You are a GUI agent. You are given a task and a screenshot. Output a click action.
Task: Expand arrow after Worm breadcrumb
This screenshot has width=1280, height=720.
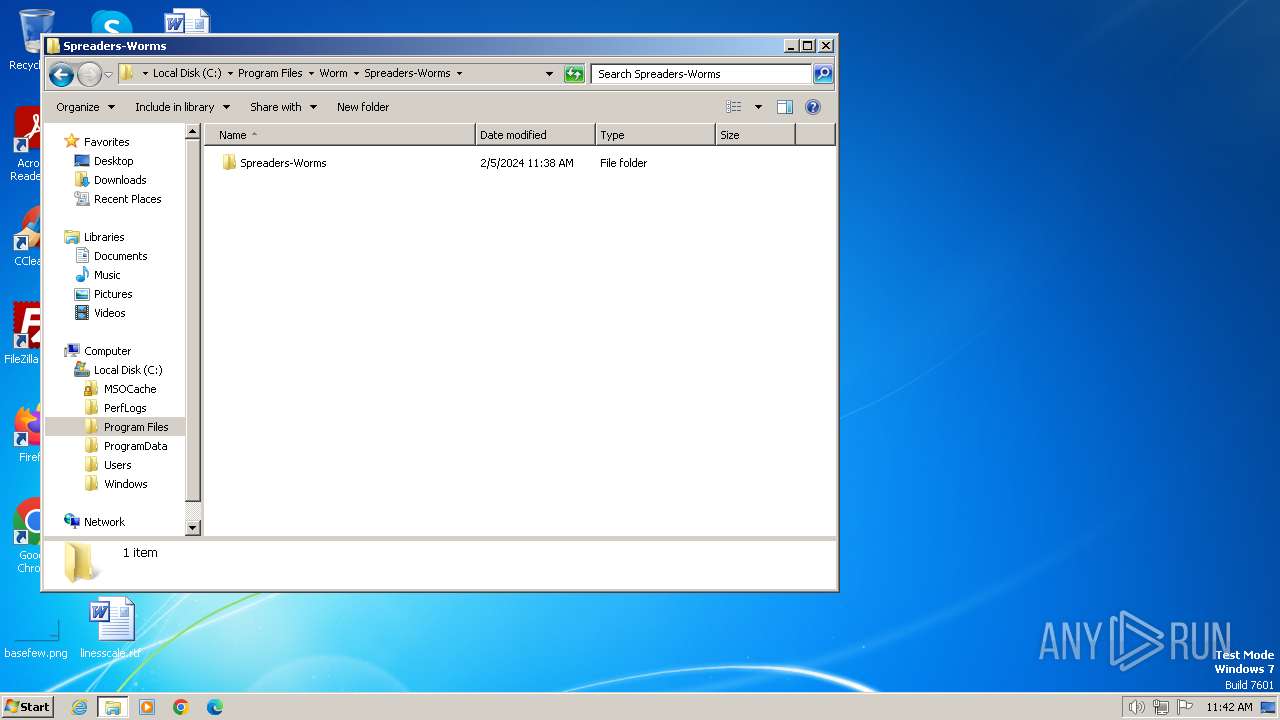click(356, 73)
